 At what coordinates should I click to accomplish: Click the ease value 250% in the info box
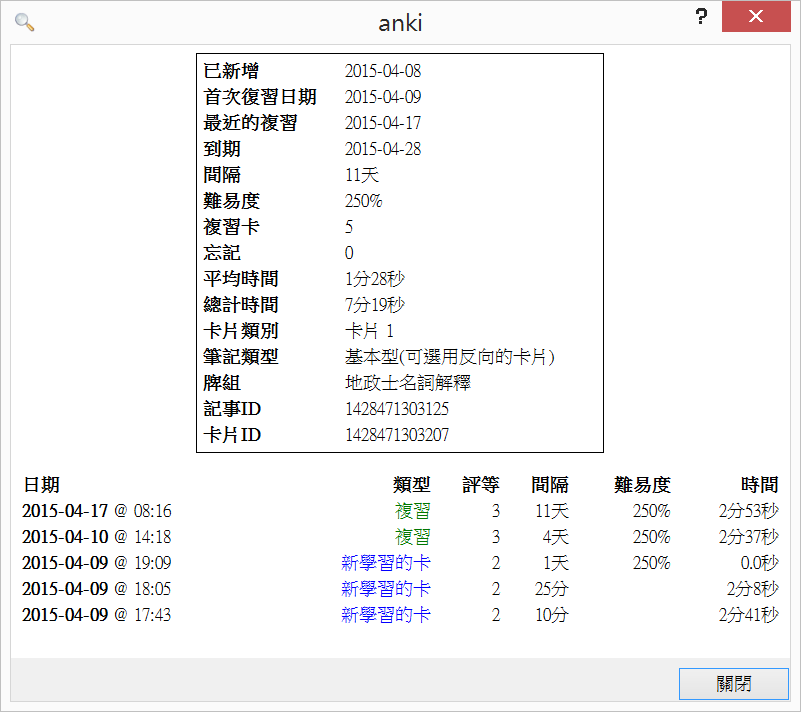pos(363,201)
